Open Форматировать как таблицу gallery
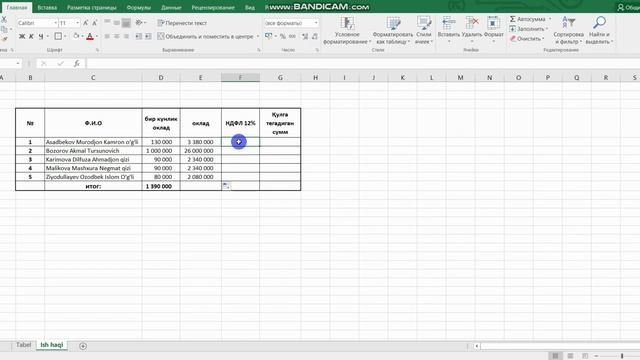The image size is (640, 360). coord(393,30)
